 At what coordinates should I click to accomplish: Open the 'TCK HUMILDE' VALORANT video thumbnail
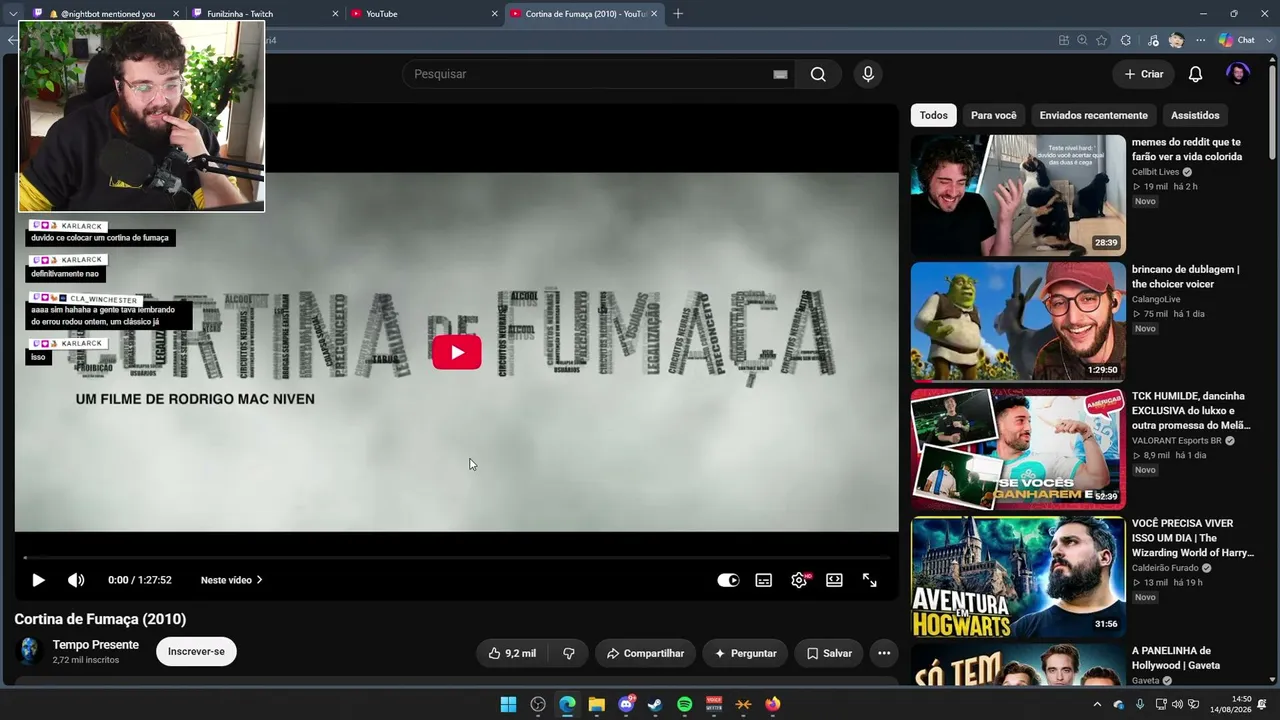click(x=1018, y=449)
